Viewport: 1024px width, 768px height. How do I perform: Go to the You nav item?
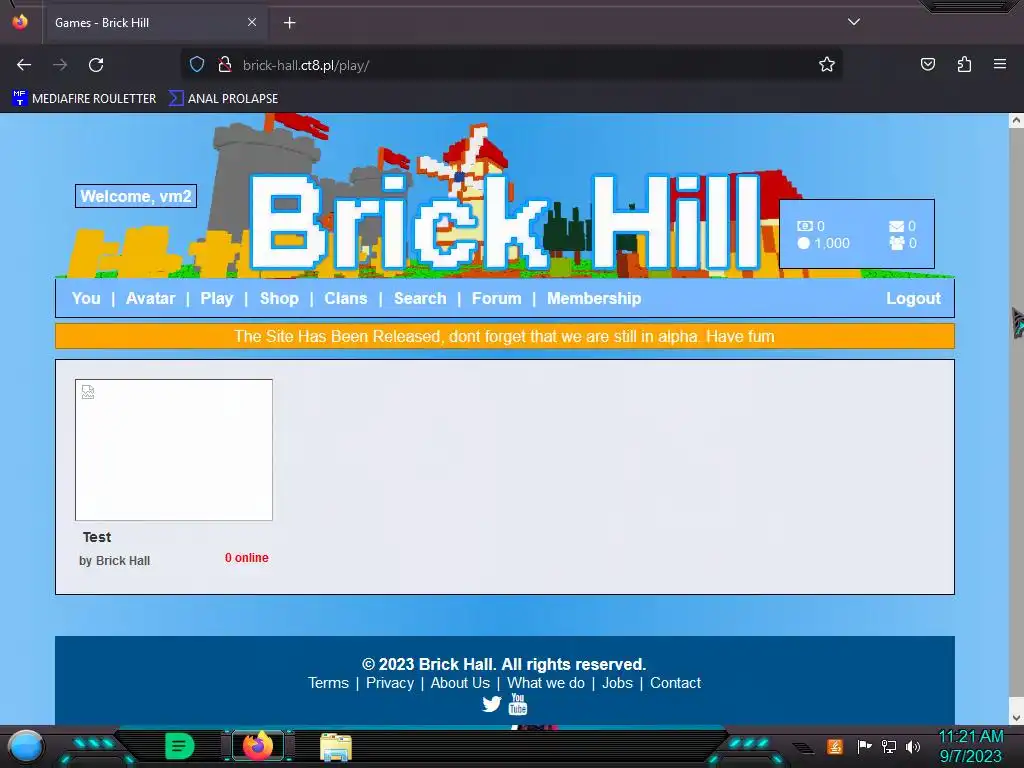pos(86,298)
